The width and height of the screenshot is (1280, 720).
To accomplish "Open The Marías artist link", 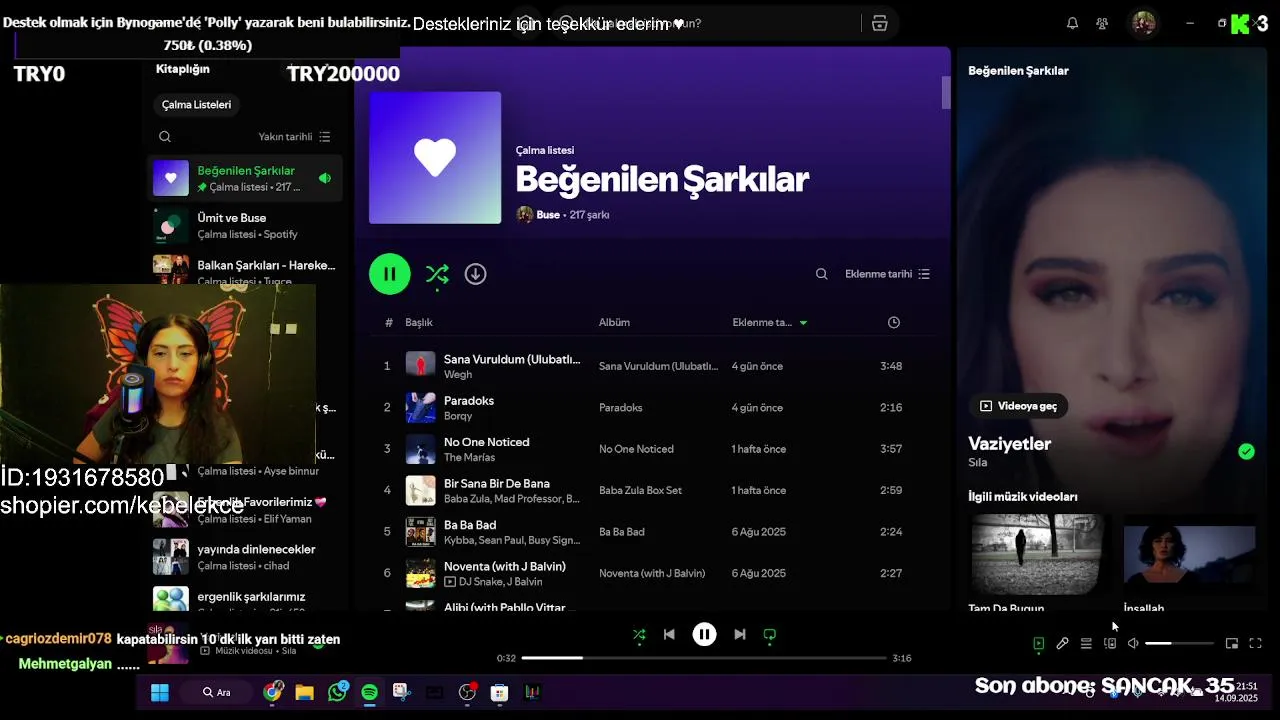I will coord(469,458).
